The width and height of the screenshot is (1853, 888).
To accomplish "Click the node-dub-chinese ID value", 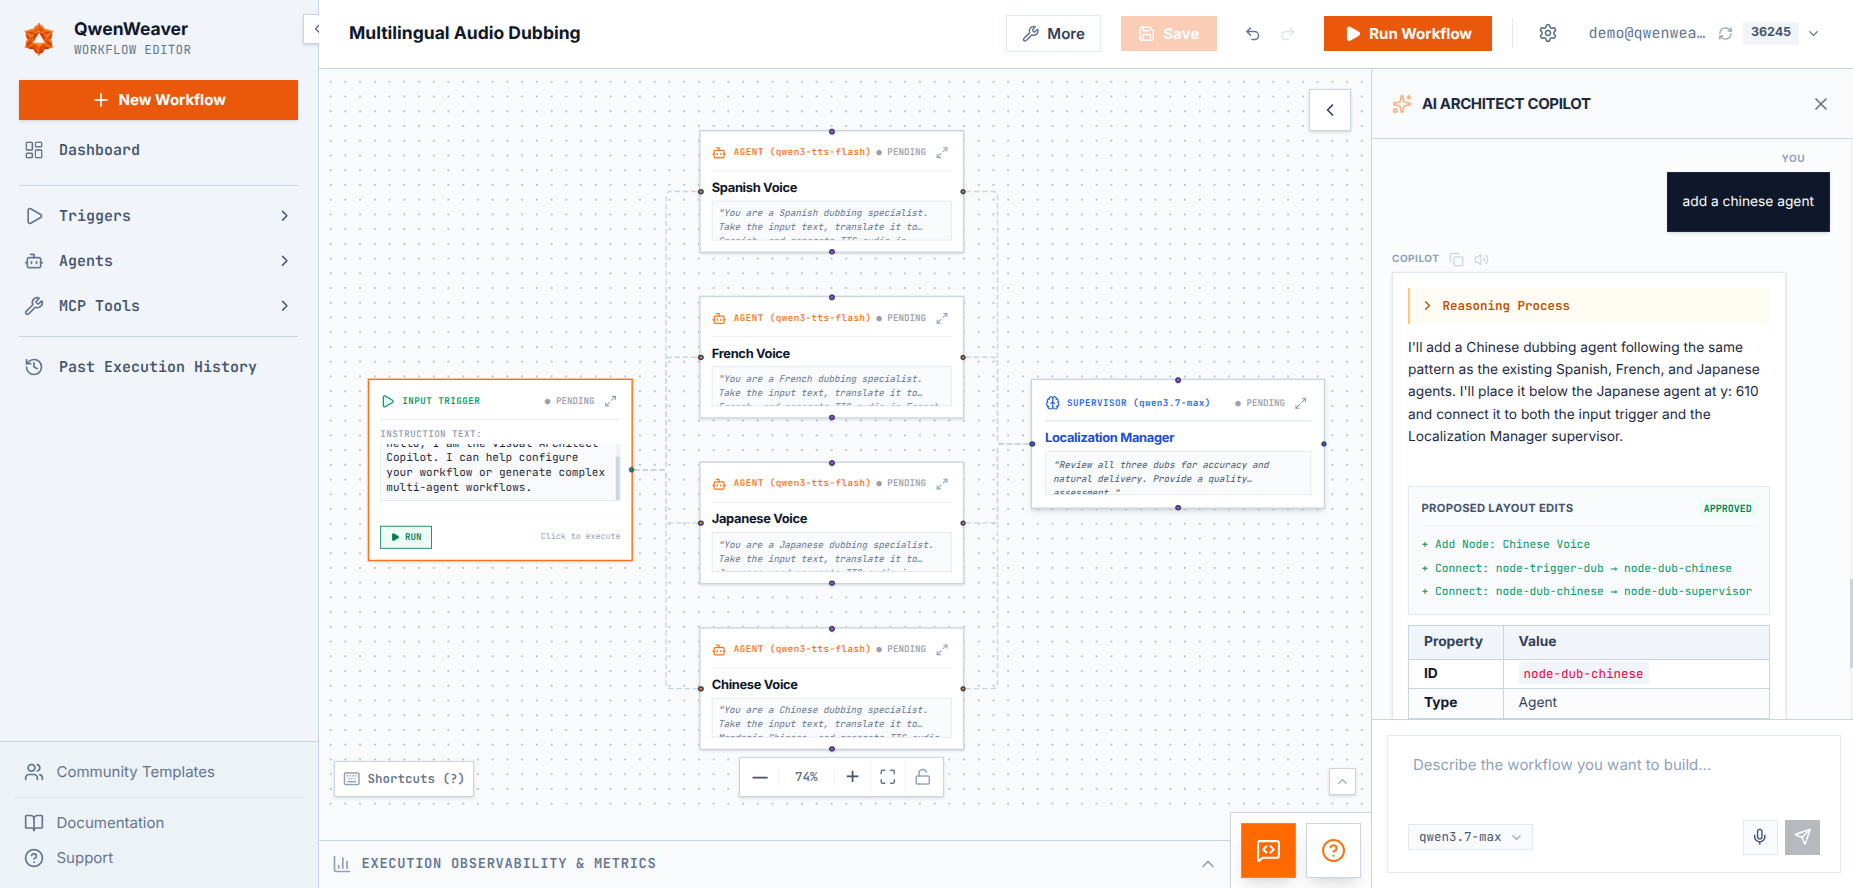I will point(1583,674).
